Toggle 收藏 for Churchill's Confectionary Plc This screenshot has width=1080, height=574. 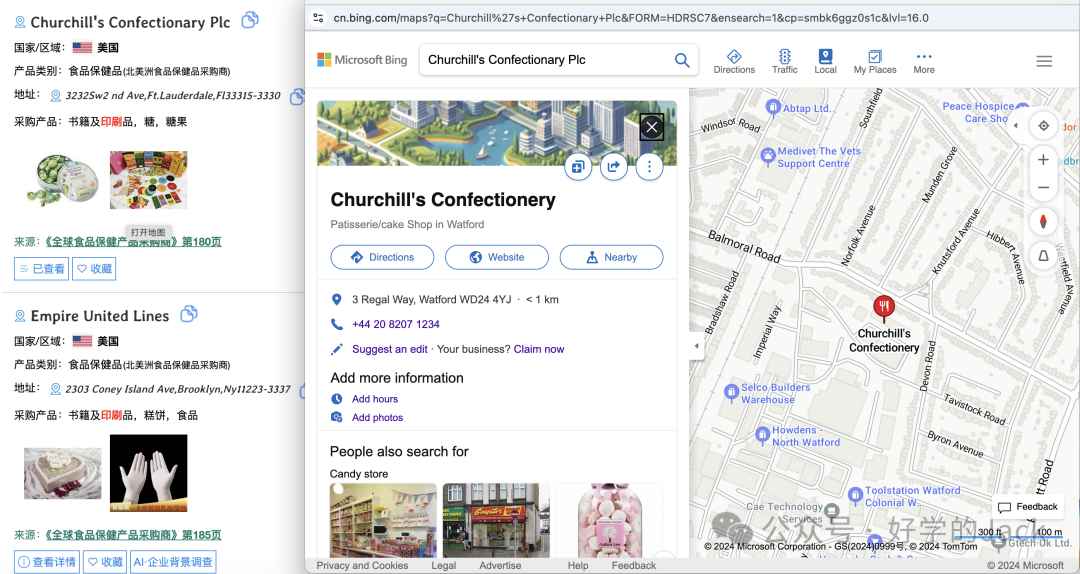(94, 269)
